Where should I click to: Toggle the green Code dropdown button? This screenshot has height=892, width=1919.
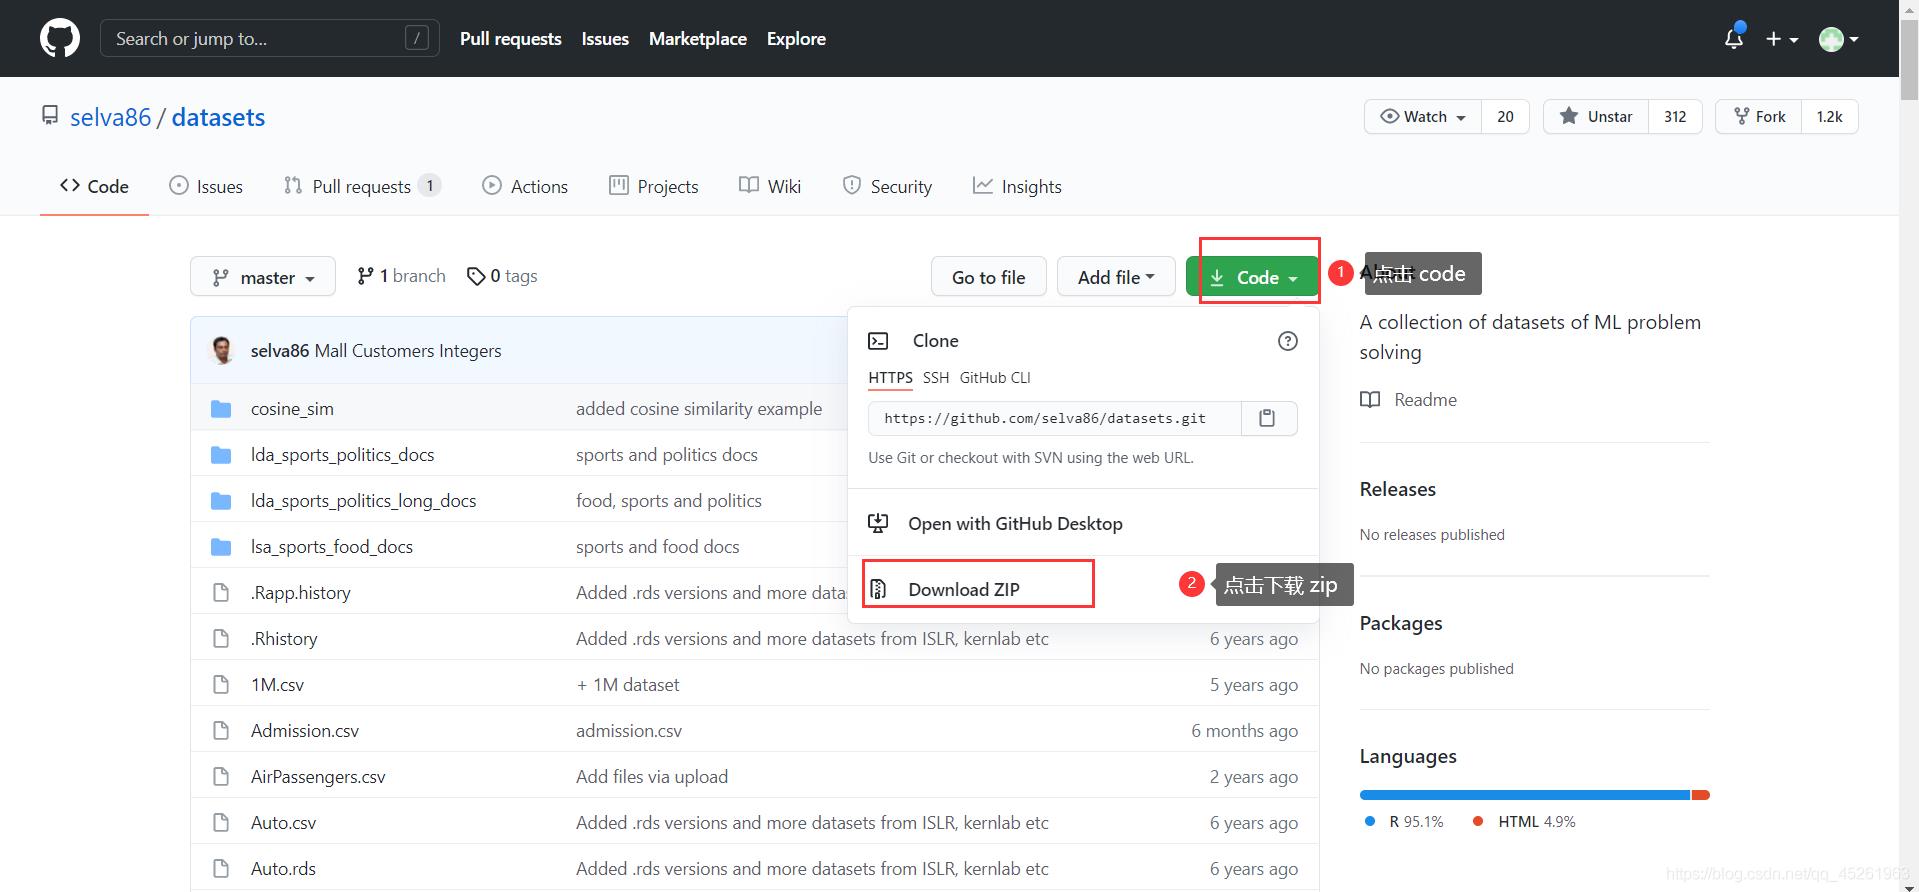(x=1252, y=277)
